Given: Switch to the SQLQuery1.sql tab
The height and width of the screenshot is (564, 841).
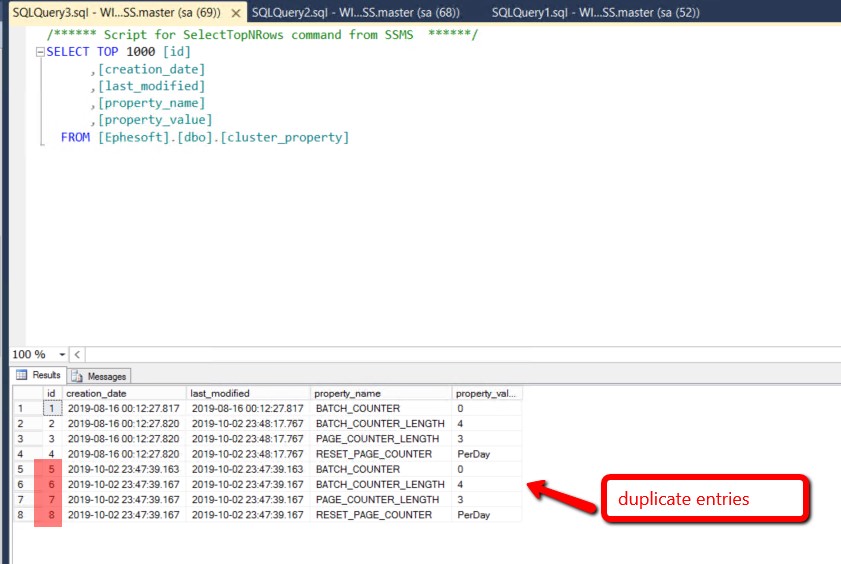Looking at the screenshot, I should (x=595, y=12).
